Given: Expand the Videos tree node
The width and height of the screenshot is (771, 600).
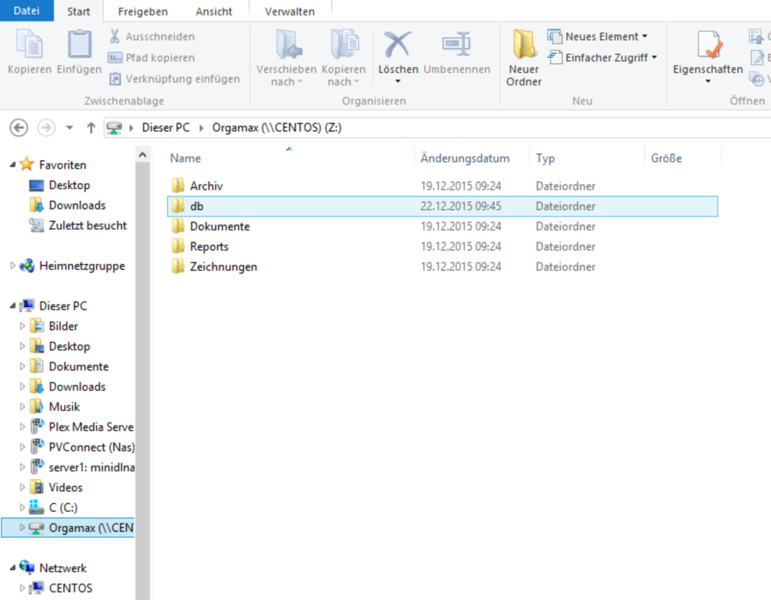Looking at the screenshot, I should (22, 487).
